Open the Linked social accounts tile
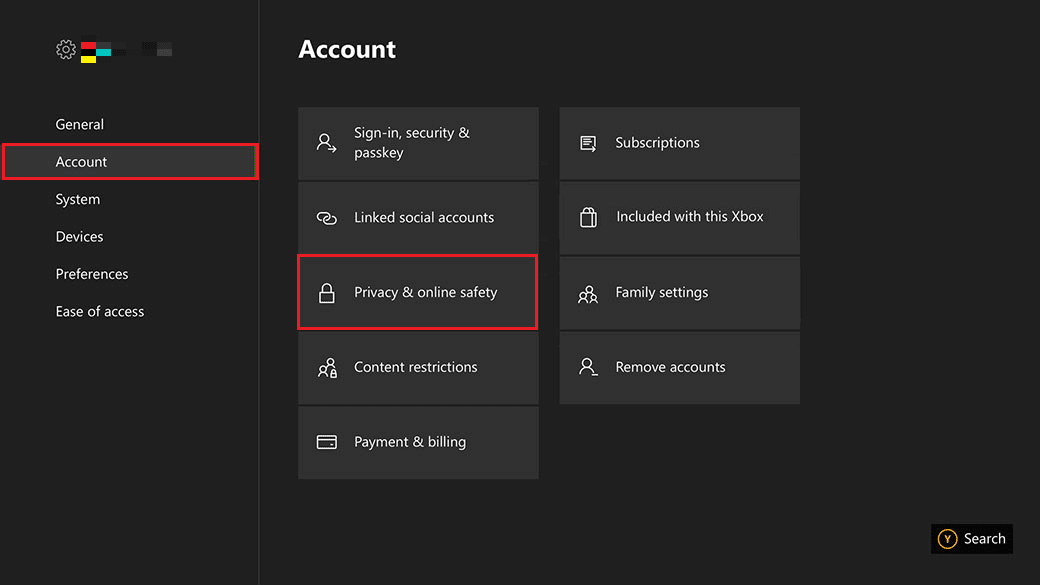 click(418, 218)
